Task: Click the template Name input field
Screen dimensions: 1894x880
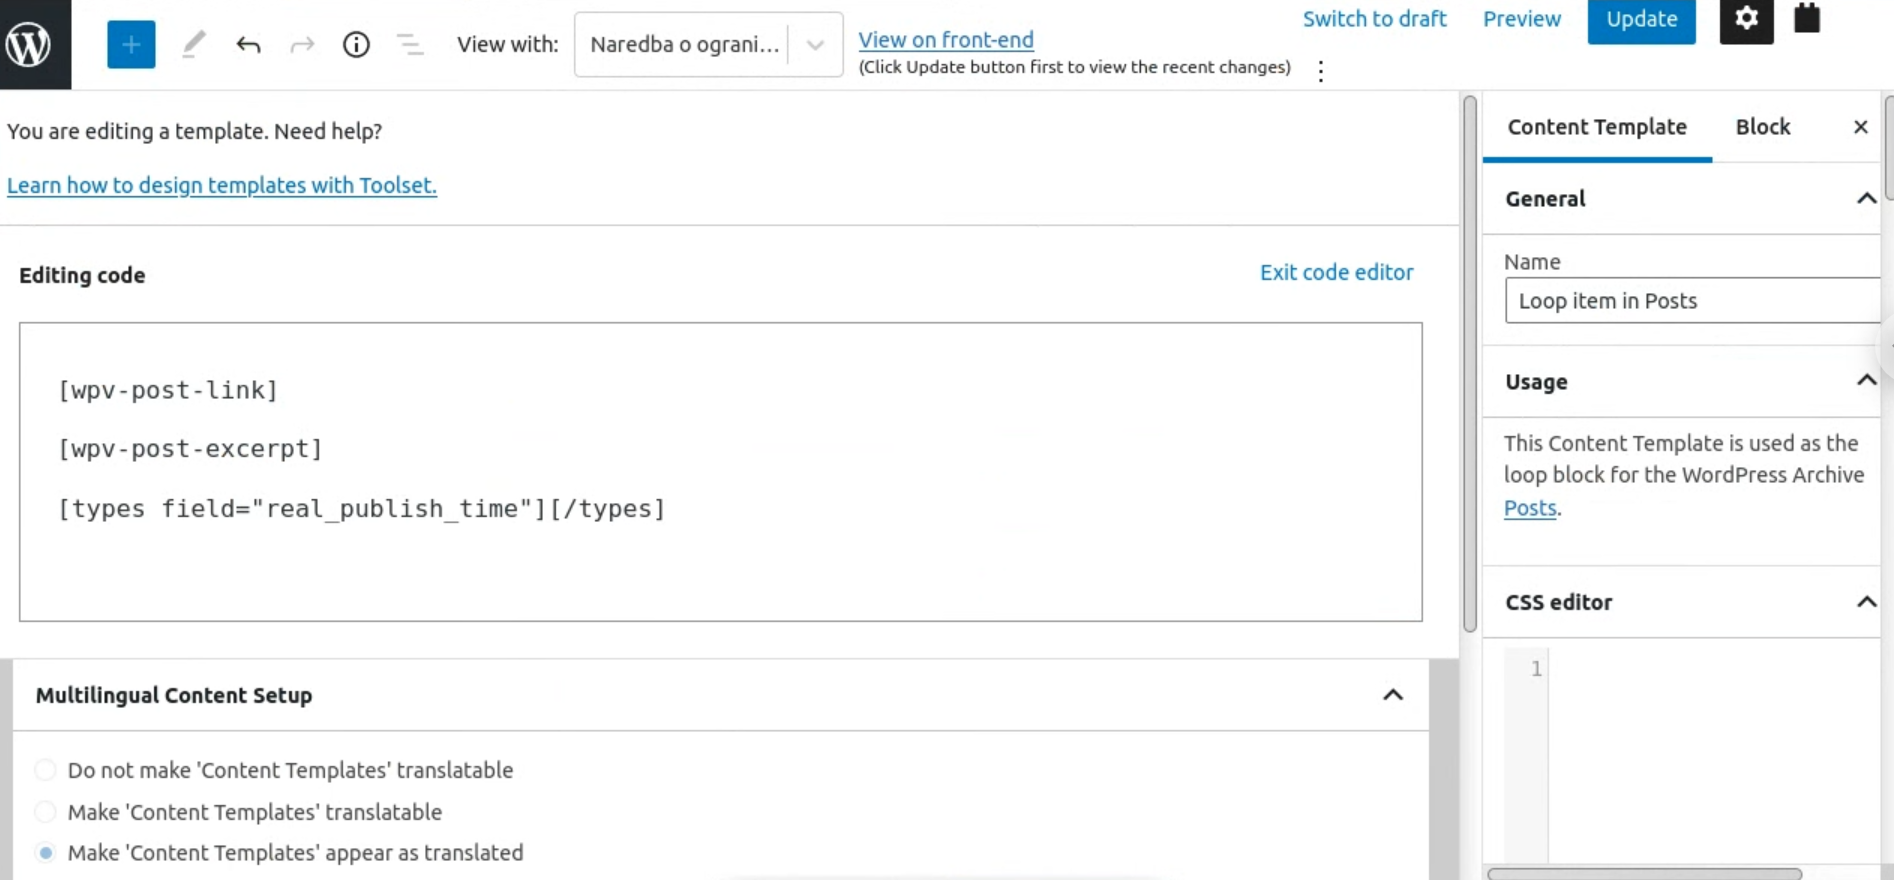Action: (1692, 301)
